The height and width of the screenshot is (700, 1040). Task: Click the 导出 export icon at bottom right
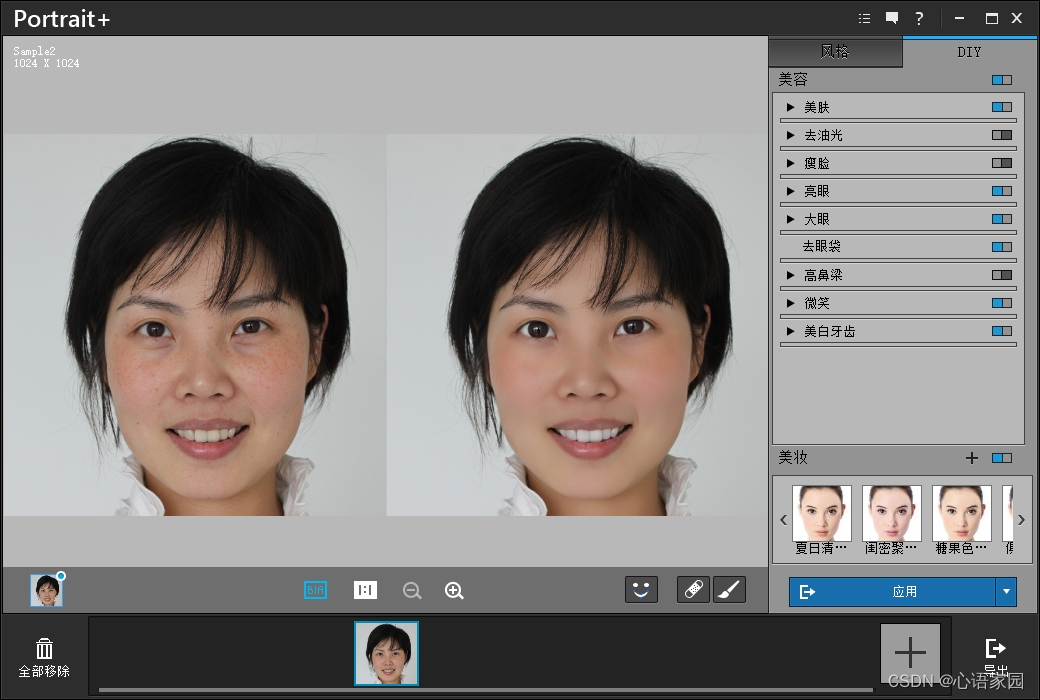tap(995, 649)
